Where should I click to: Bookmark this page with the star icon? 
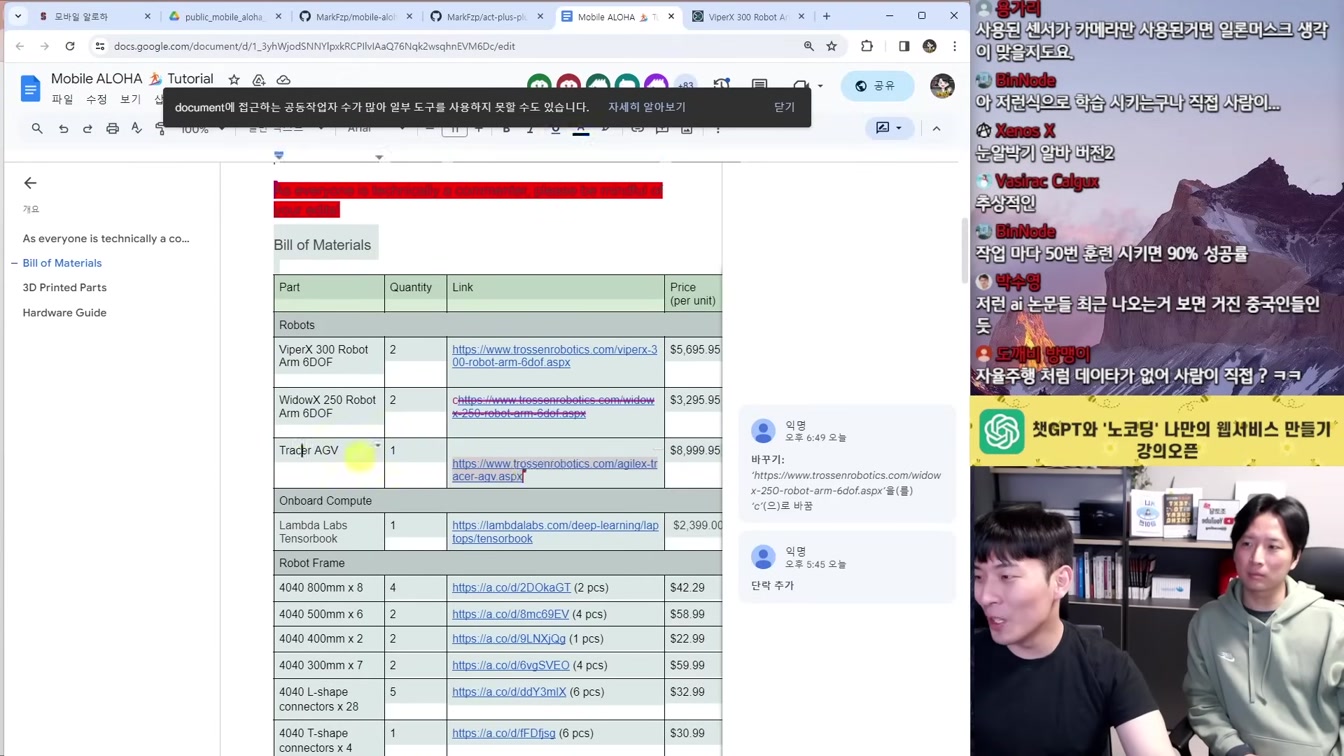[x=831, y=46]
